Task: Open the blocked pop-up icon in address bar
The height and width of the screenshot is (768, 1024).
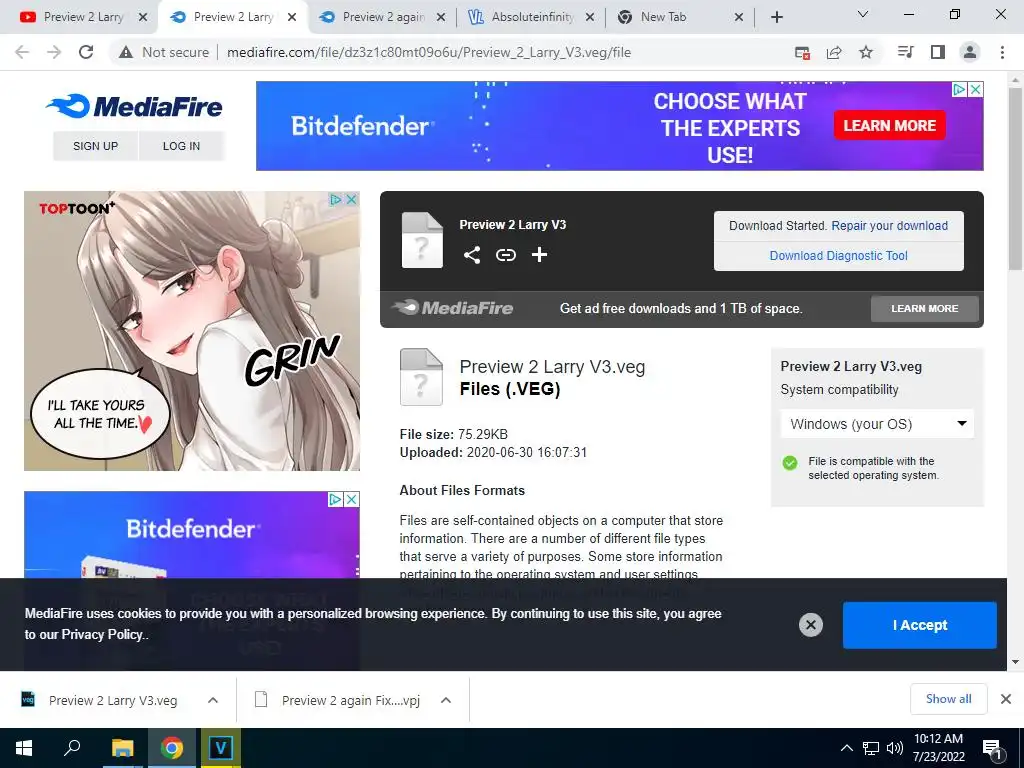Action: point(802,52)
